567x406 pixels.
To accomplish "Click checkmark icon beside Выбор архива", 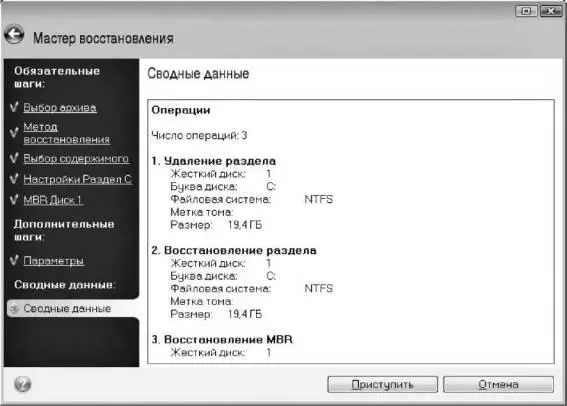I will [x=14, y=107].
